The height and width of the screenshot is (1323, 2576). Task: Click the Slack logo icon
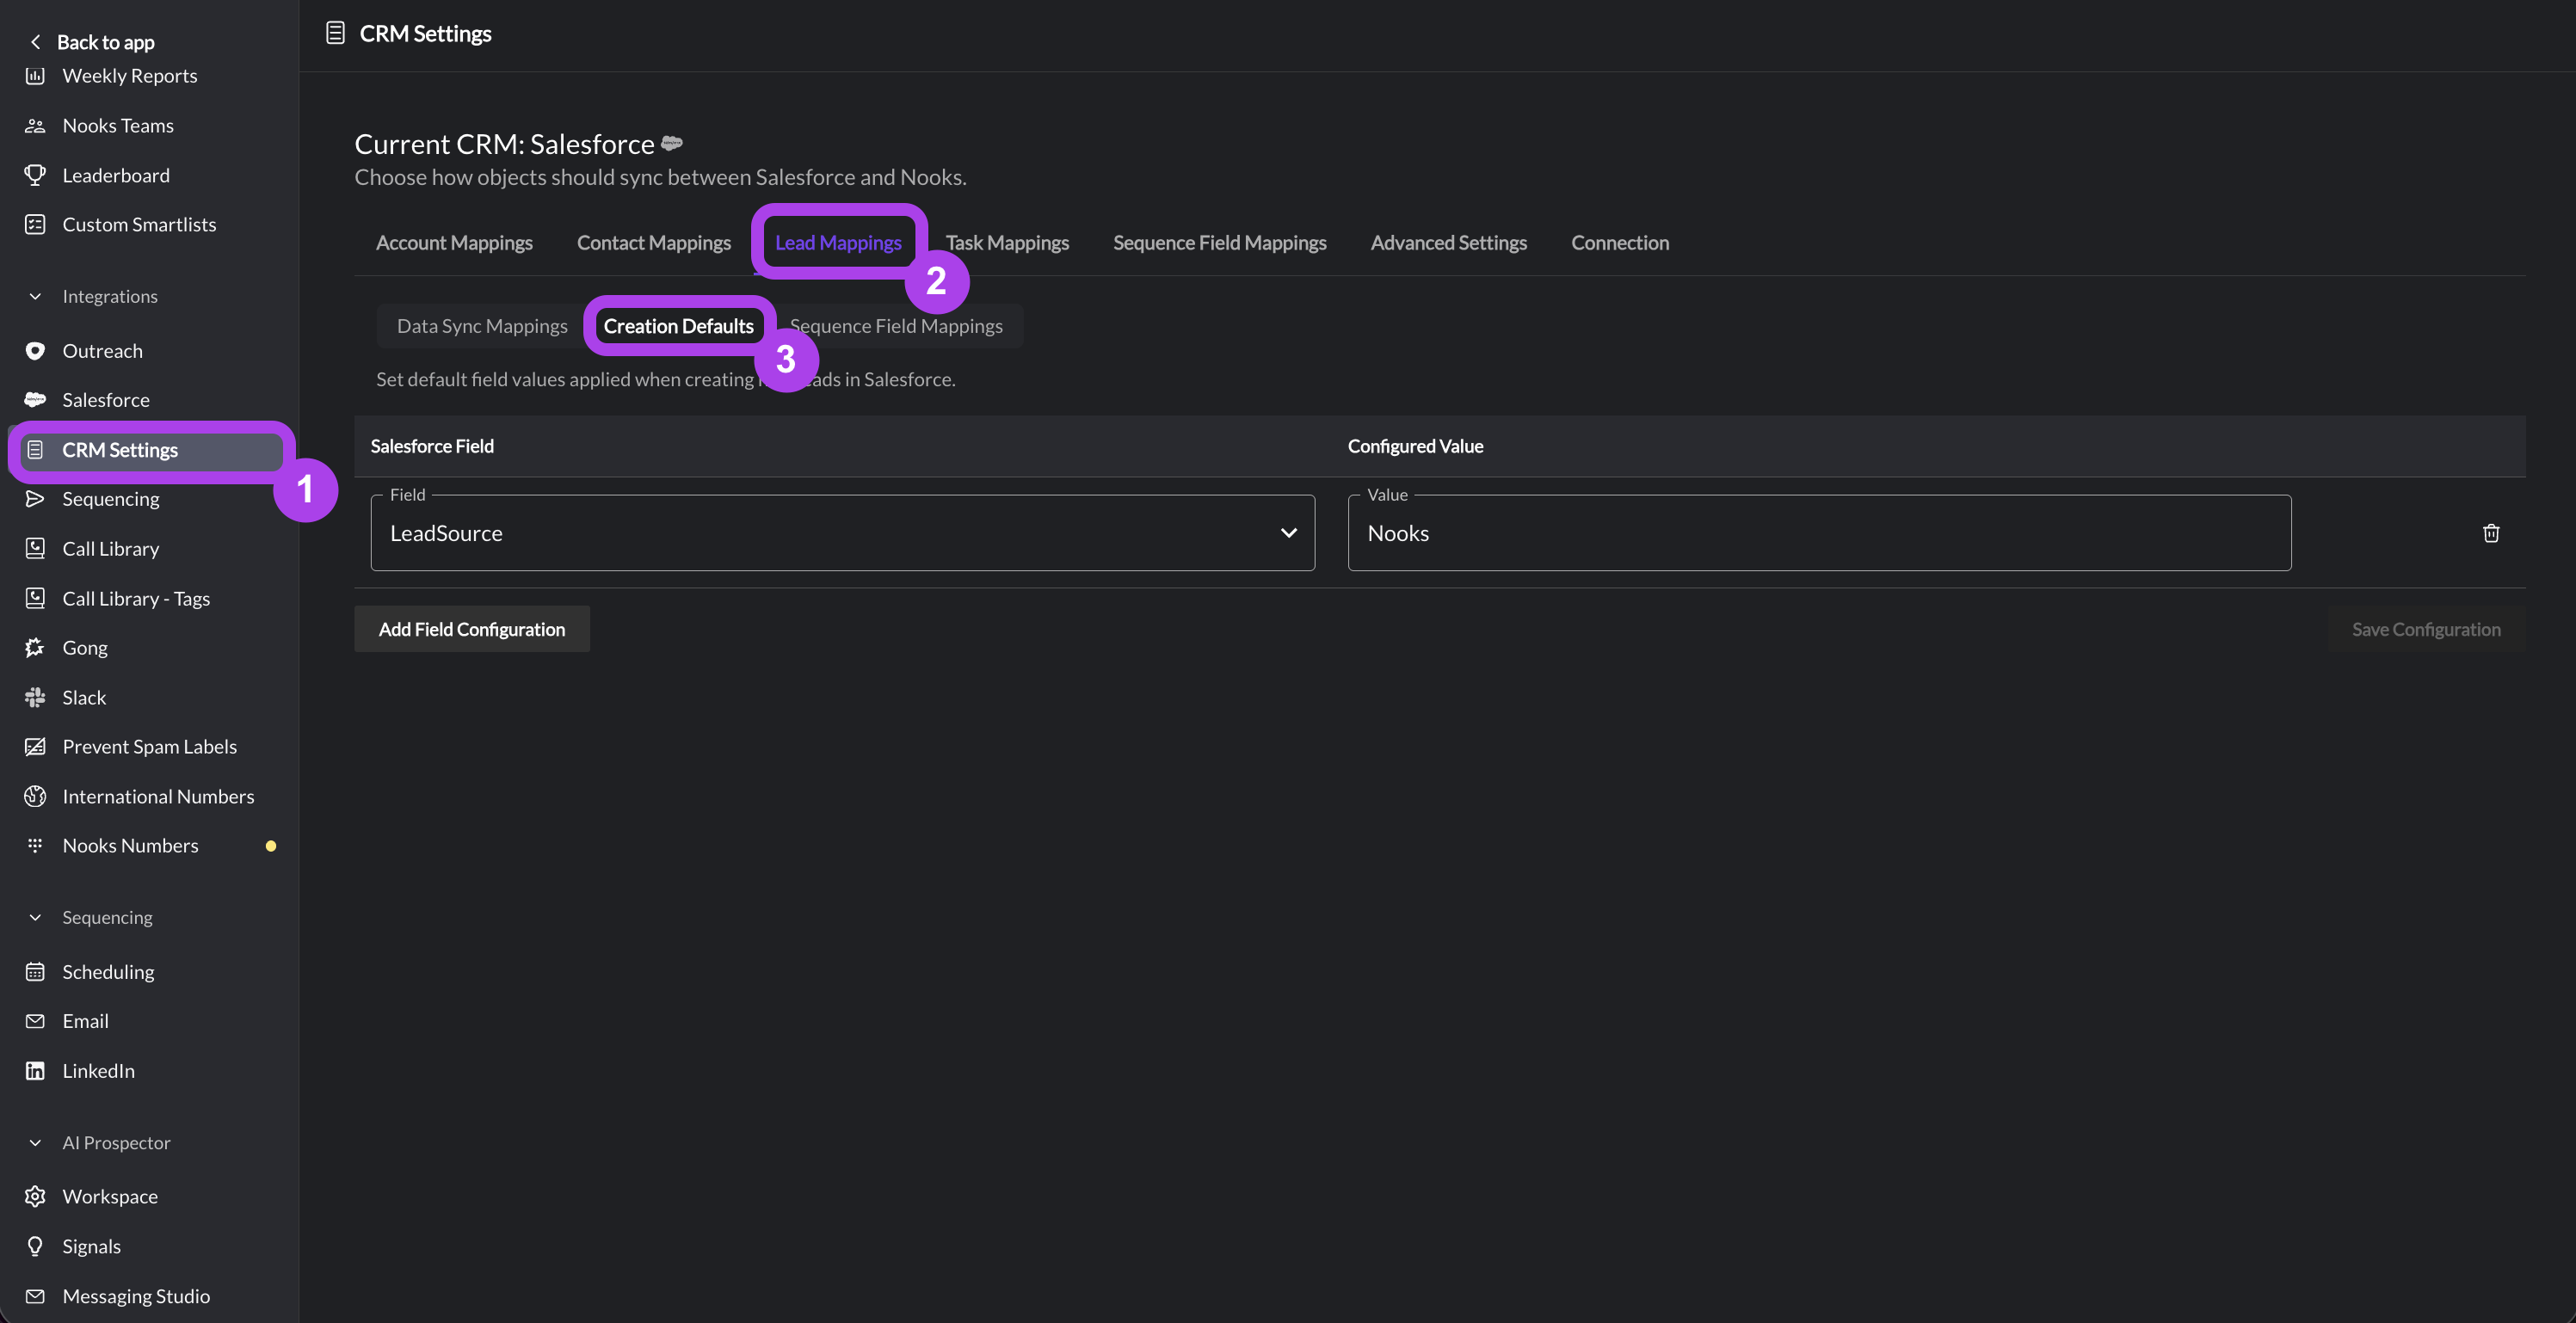(x=35, y=698)
